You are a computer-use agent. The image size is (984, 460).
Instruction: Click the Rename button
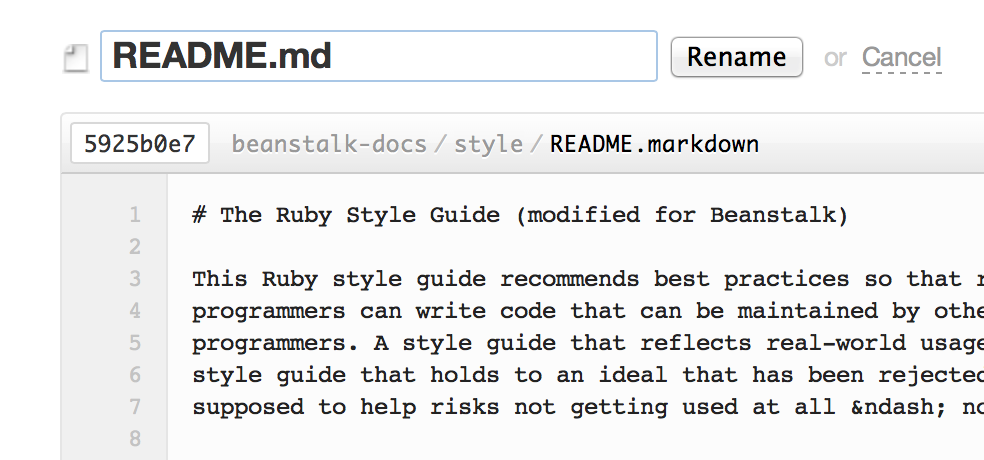[x=737, y=57]
